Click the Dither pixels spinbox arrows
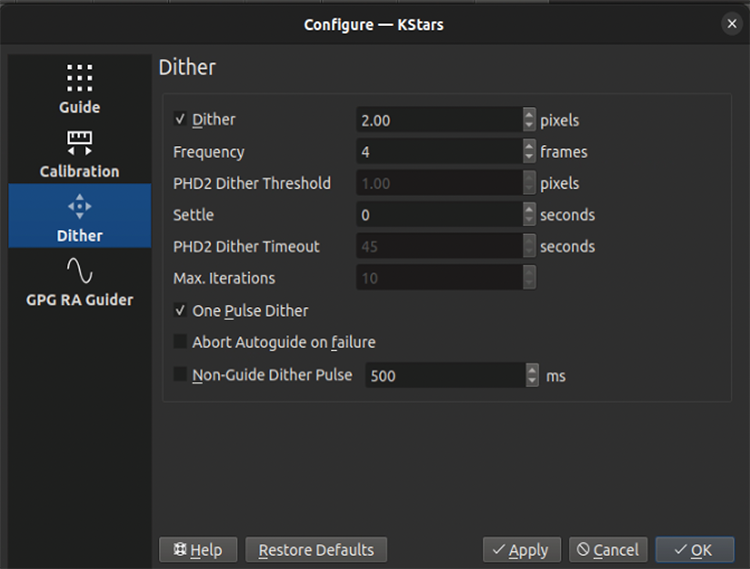 click(529, 120)
